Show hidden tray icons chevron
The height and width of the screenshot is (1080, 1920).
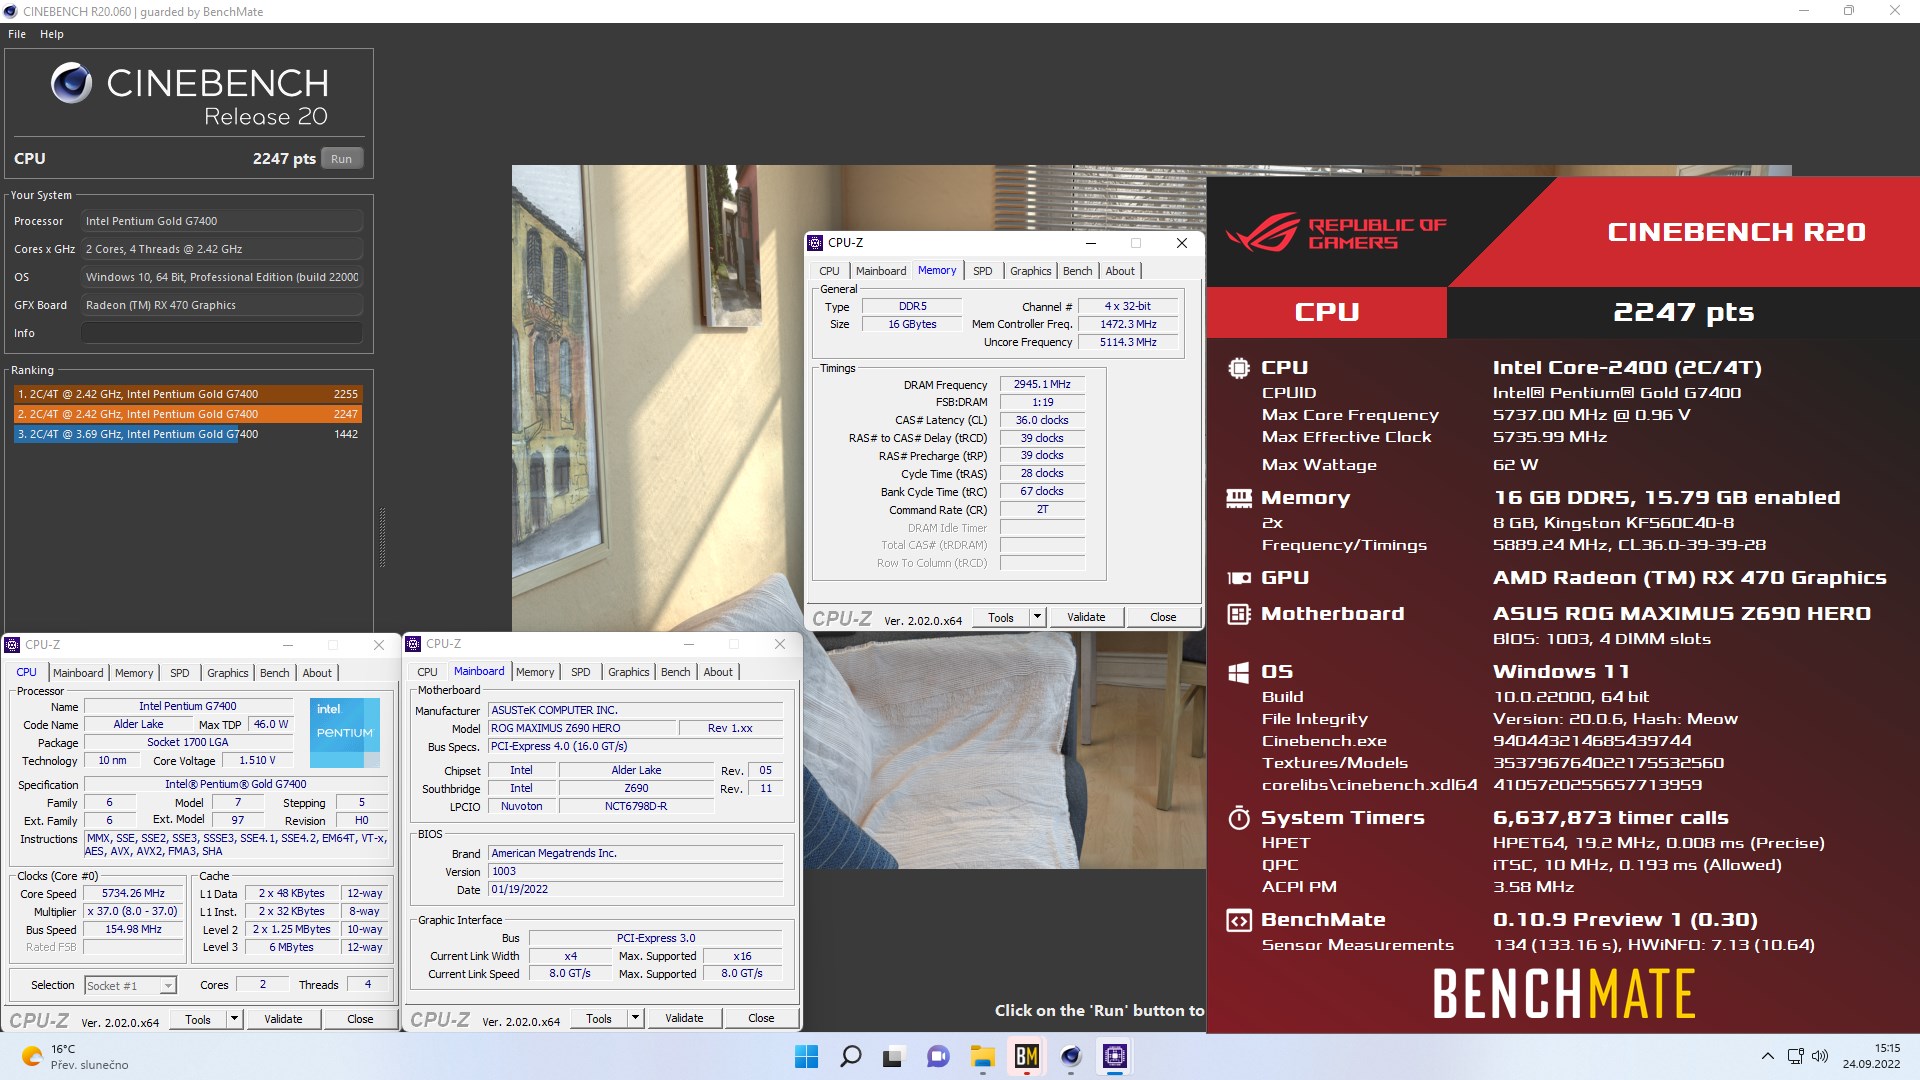tap(1767, 1056)
